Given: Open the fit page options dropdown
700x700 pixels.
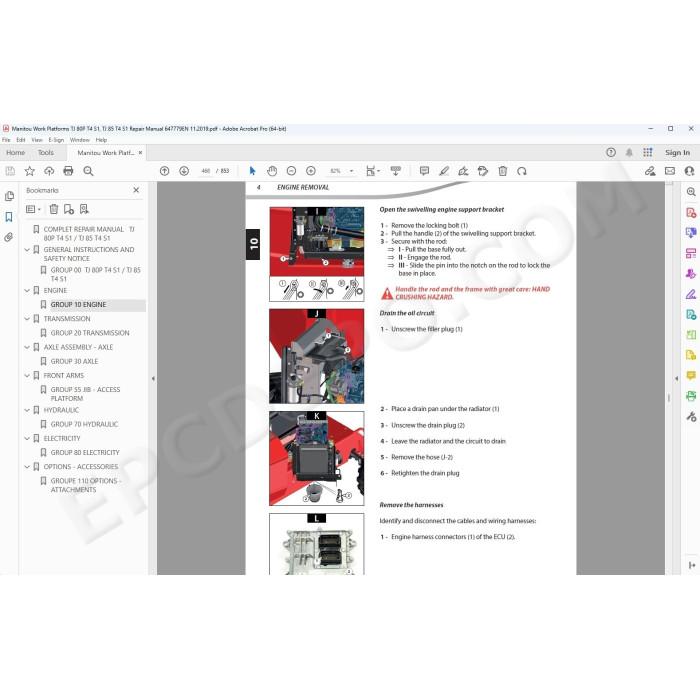Looking at the screenshot, I should point(373,171).
